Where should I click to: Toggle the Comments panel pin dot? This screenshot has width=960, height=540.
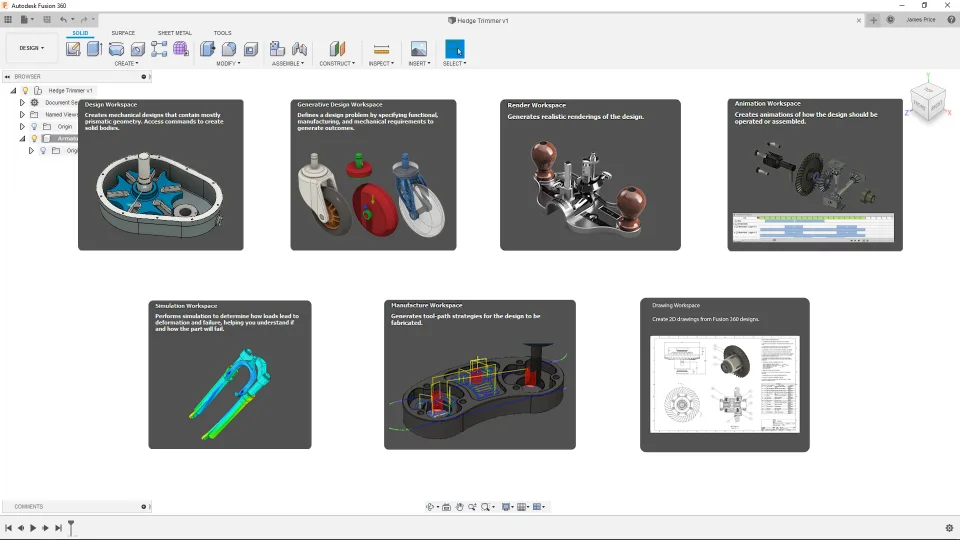pyautogui.click(x=144, y=506)
